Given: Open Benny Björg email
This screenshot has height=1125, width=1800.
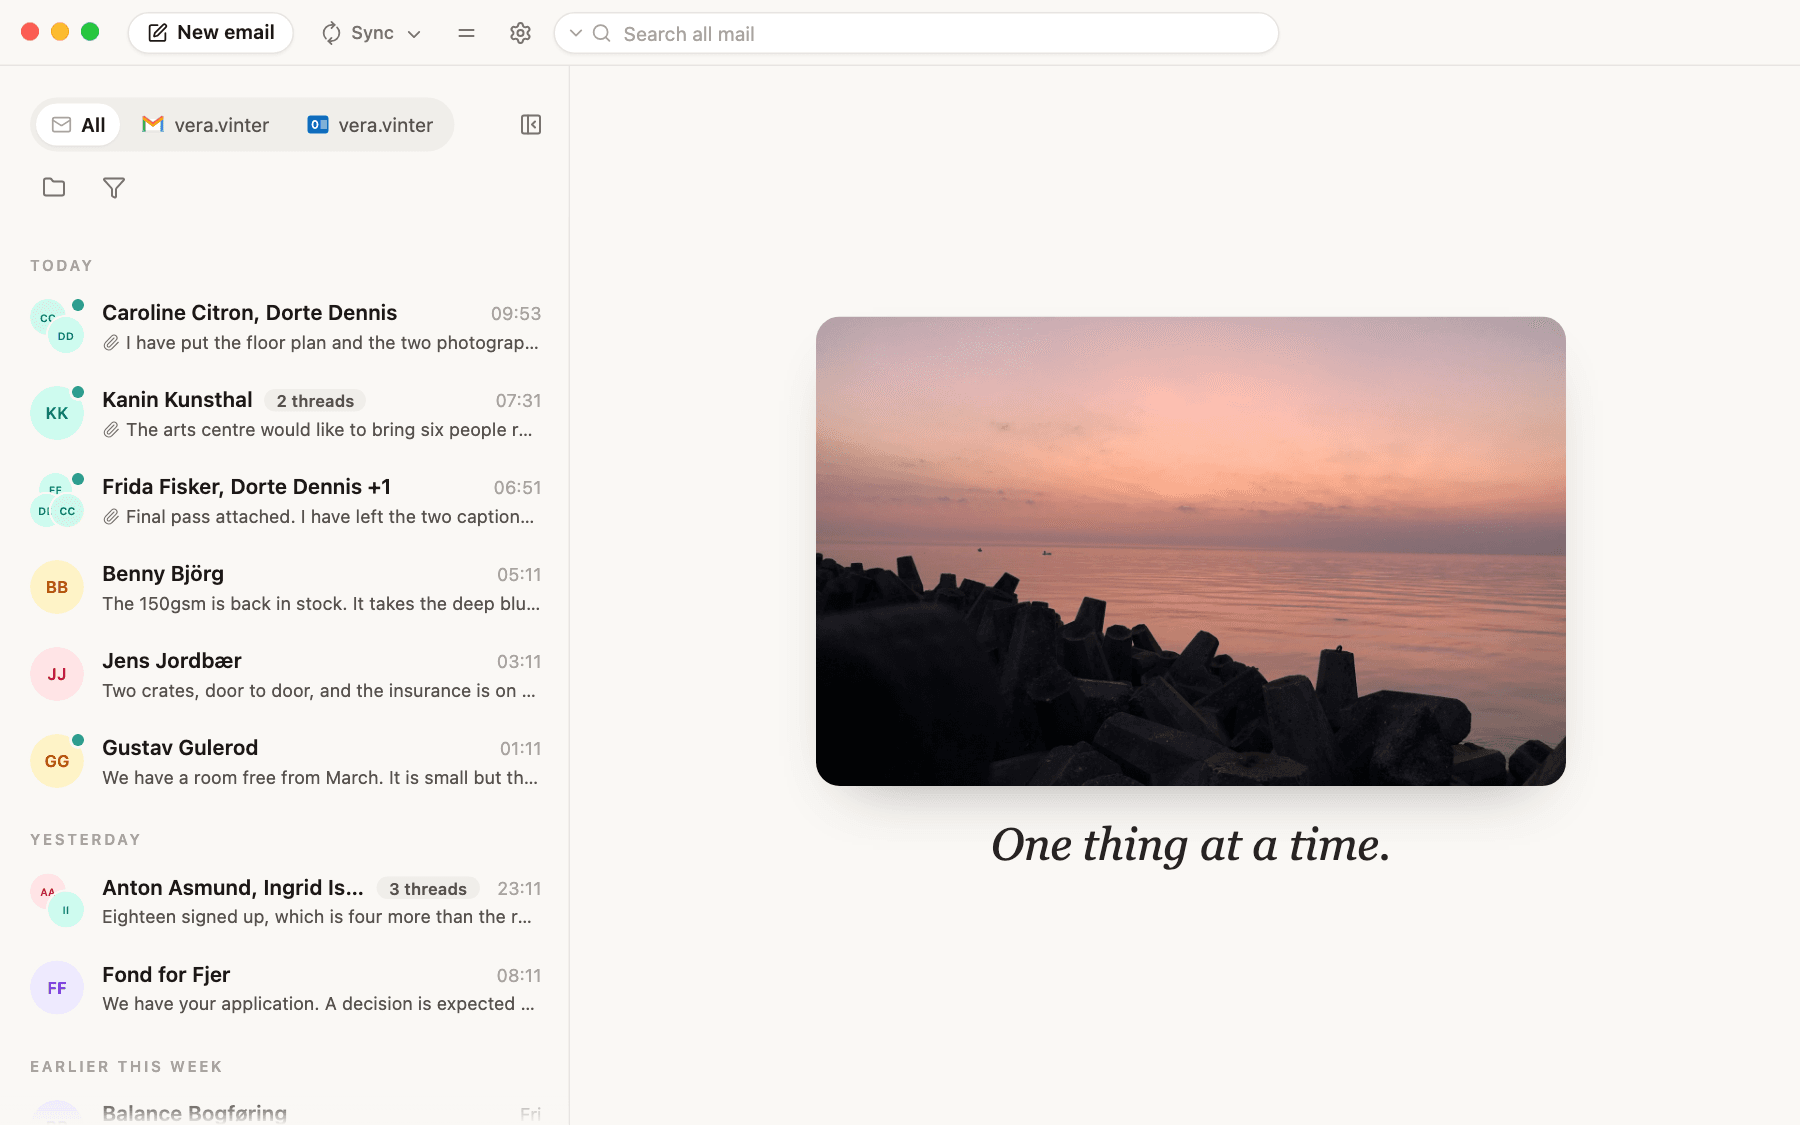Looking at the screenshot, I should coord(285,588).
